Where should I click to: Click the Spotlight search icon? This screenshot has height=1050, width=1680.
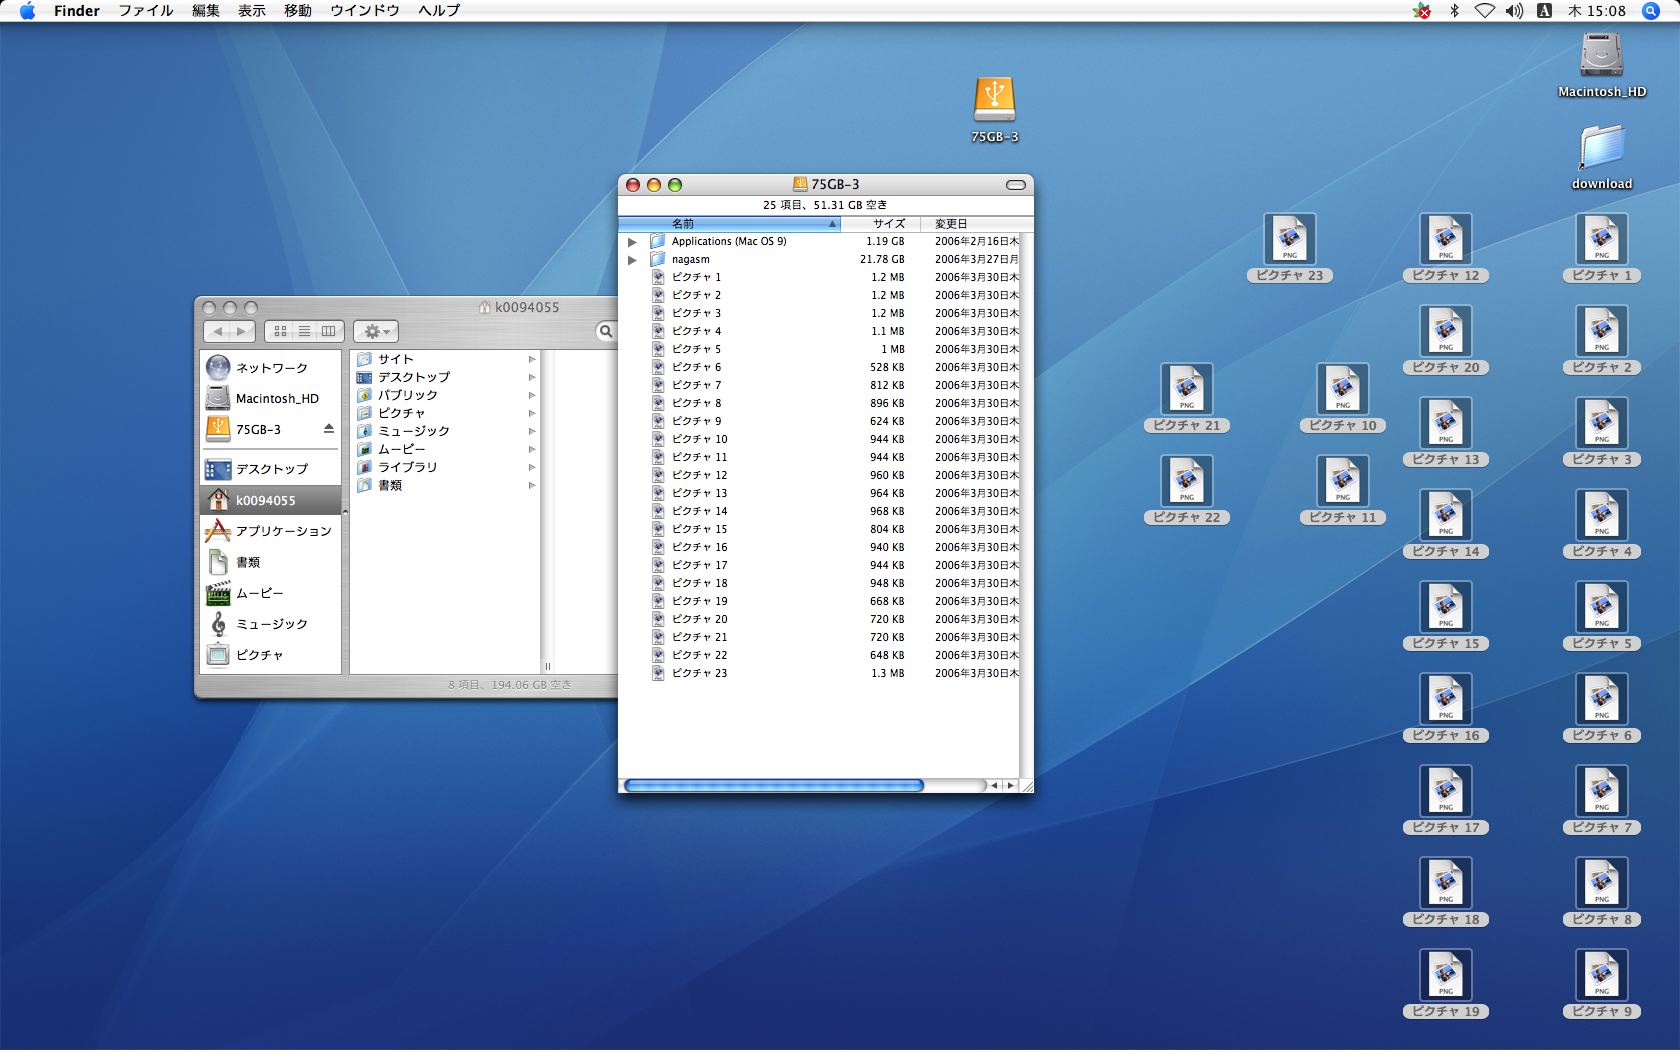1651,11
